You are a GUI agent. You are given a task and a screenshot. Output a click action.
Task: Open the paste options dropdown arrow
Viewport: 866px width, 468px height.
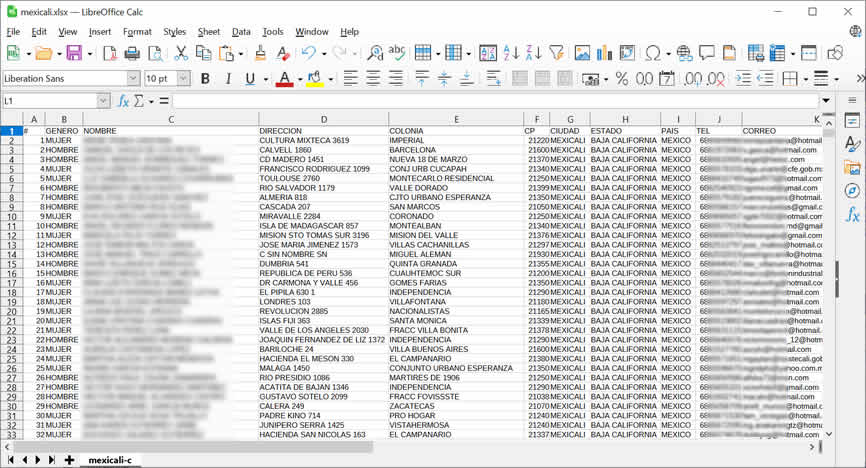click(241, 54)
